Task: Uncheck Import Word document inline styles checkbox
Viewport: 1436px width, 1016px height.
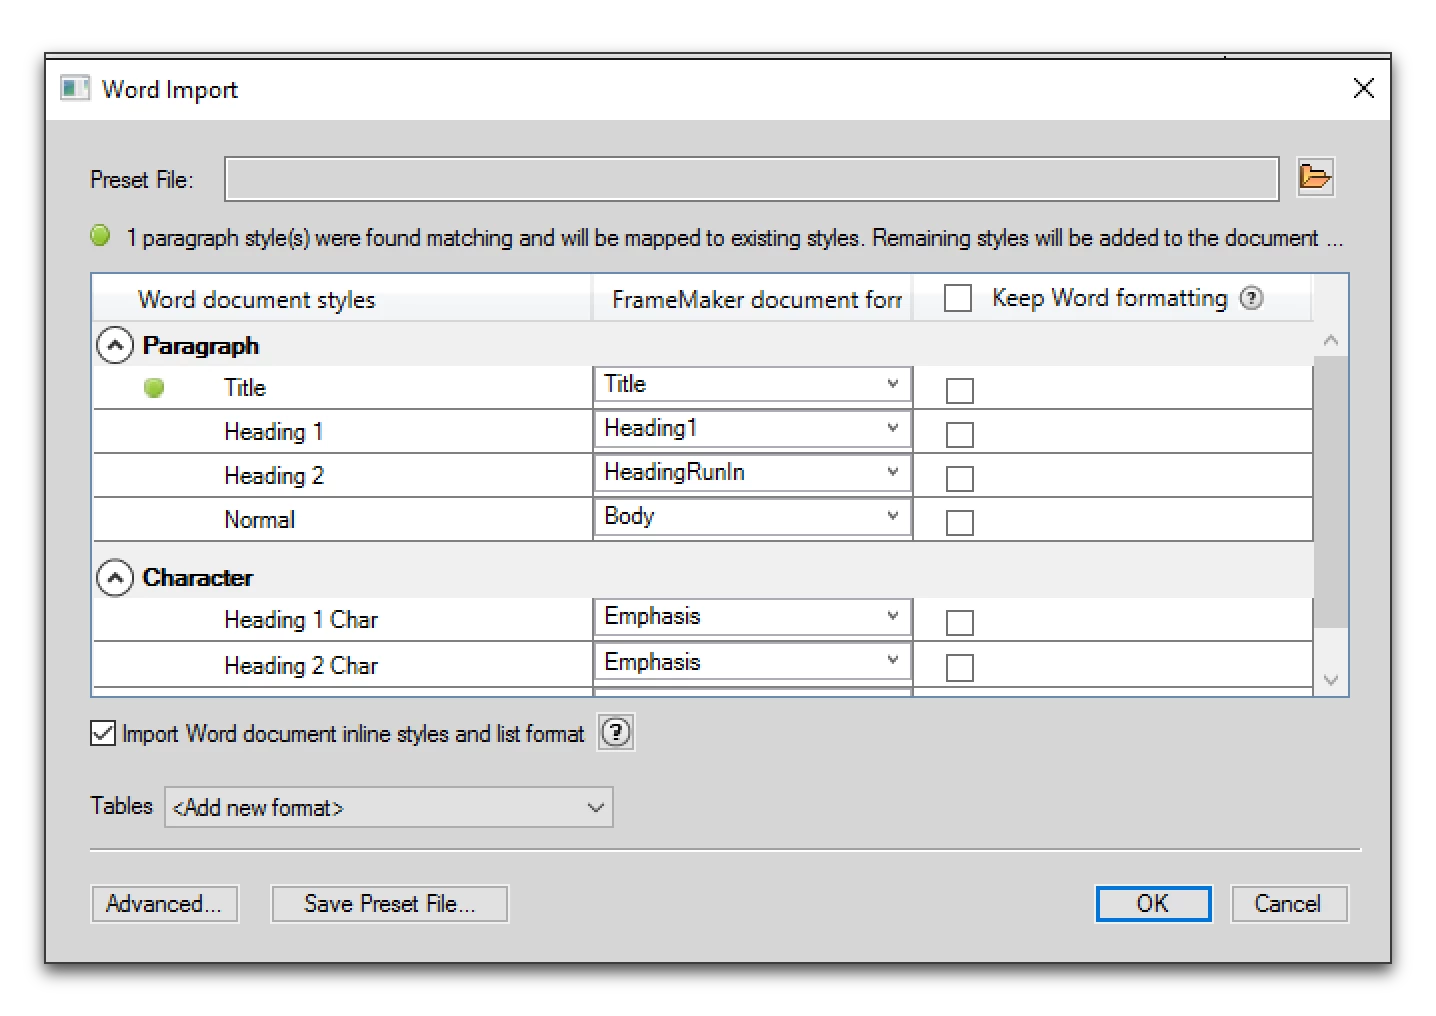Action: [x=103, y=733]
